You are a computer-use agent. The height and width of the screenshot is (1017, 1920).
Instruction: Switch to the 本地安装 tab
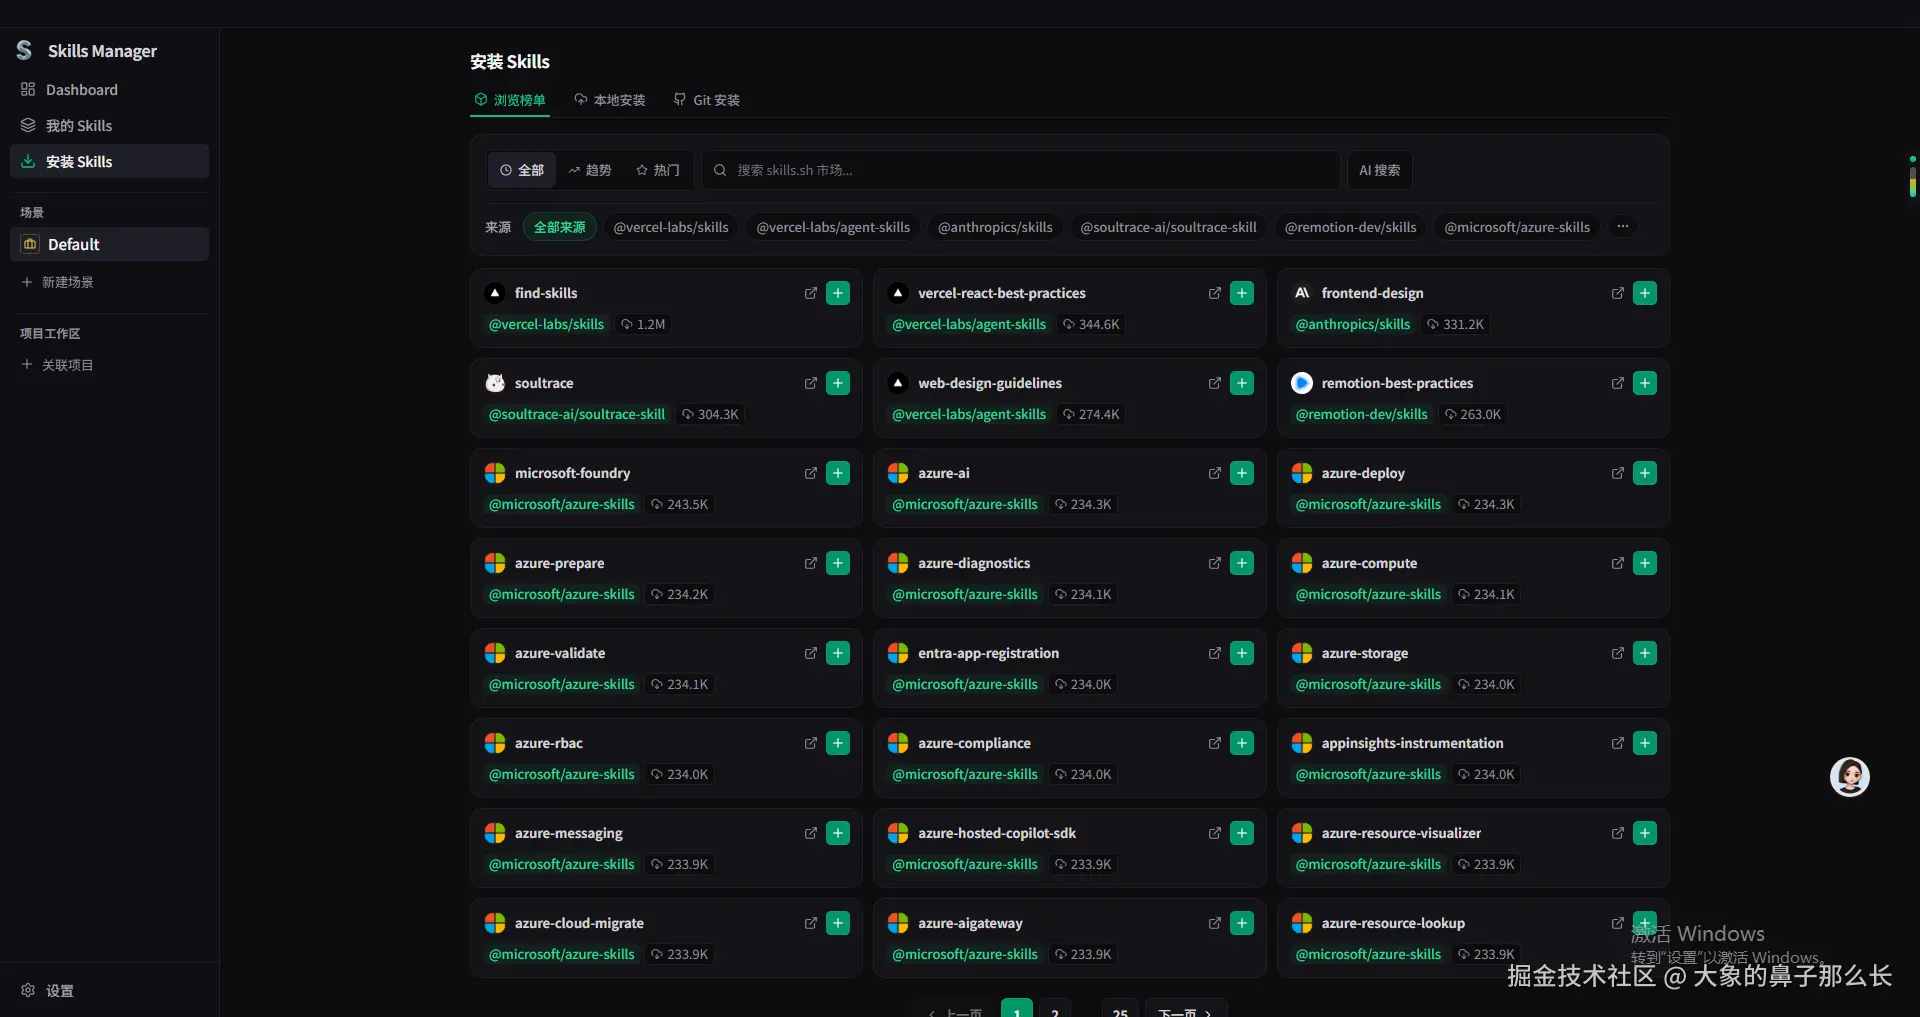[x=610, y=100]
